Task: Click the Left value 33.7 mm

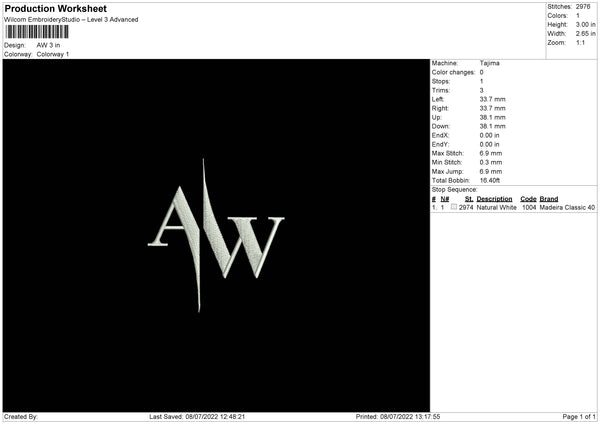Action: (492, 99)
